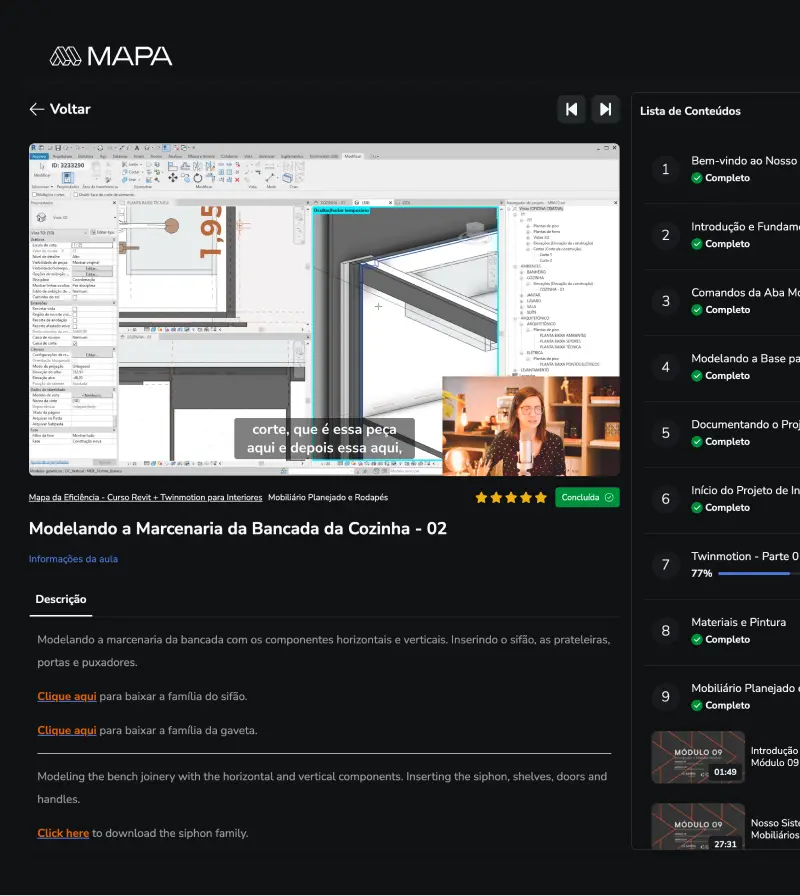800x896 pixels.
Task: Click the 77% progress label
Action: click(x=702, y=573)
